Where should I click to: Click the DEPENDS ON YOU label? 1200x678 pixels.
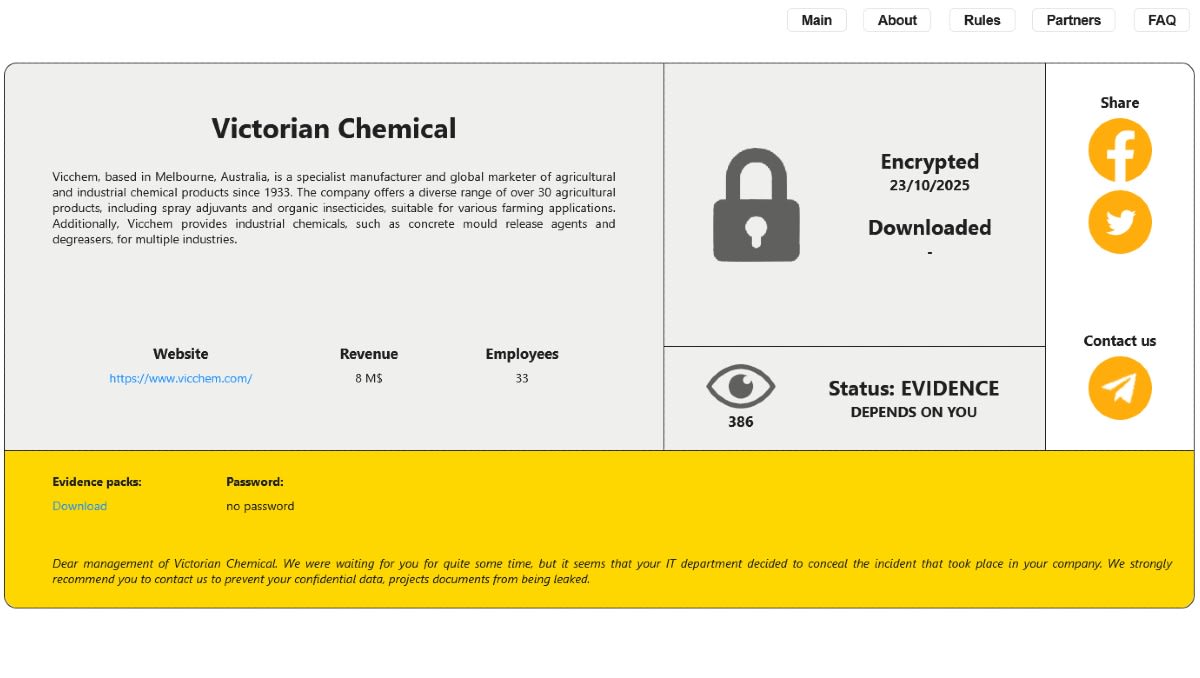tap(914, 412)
